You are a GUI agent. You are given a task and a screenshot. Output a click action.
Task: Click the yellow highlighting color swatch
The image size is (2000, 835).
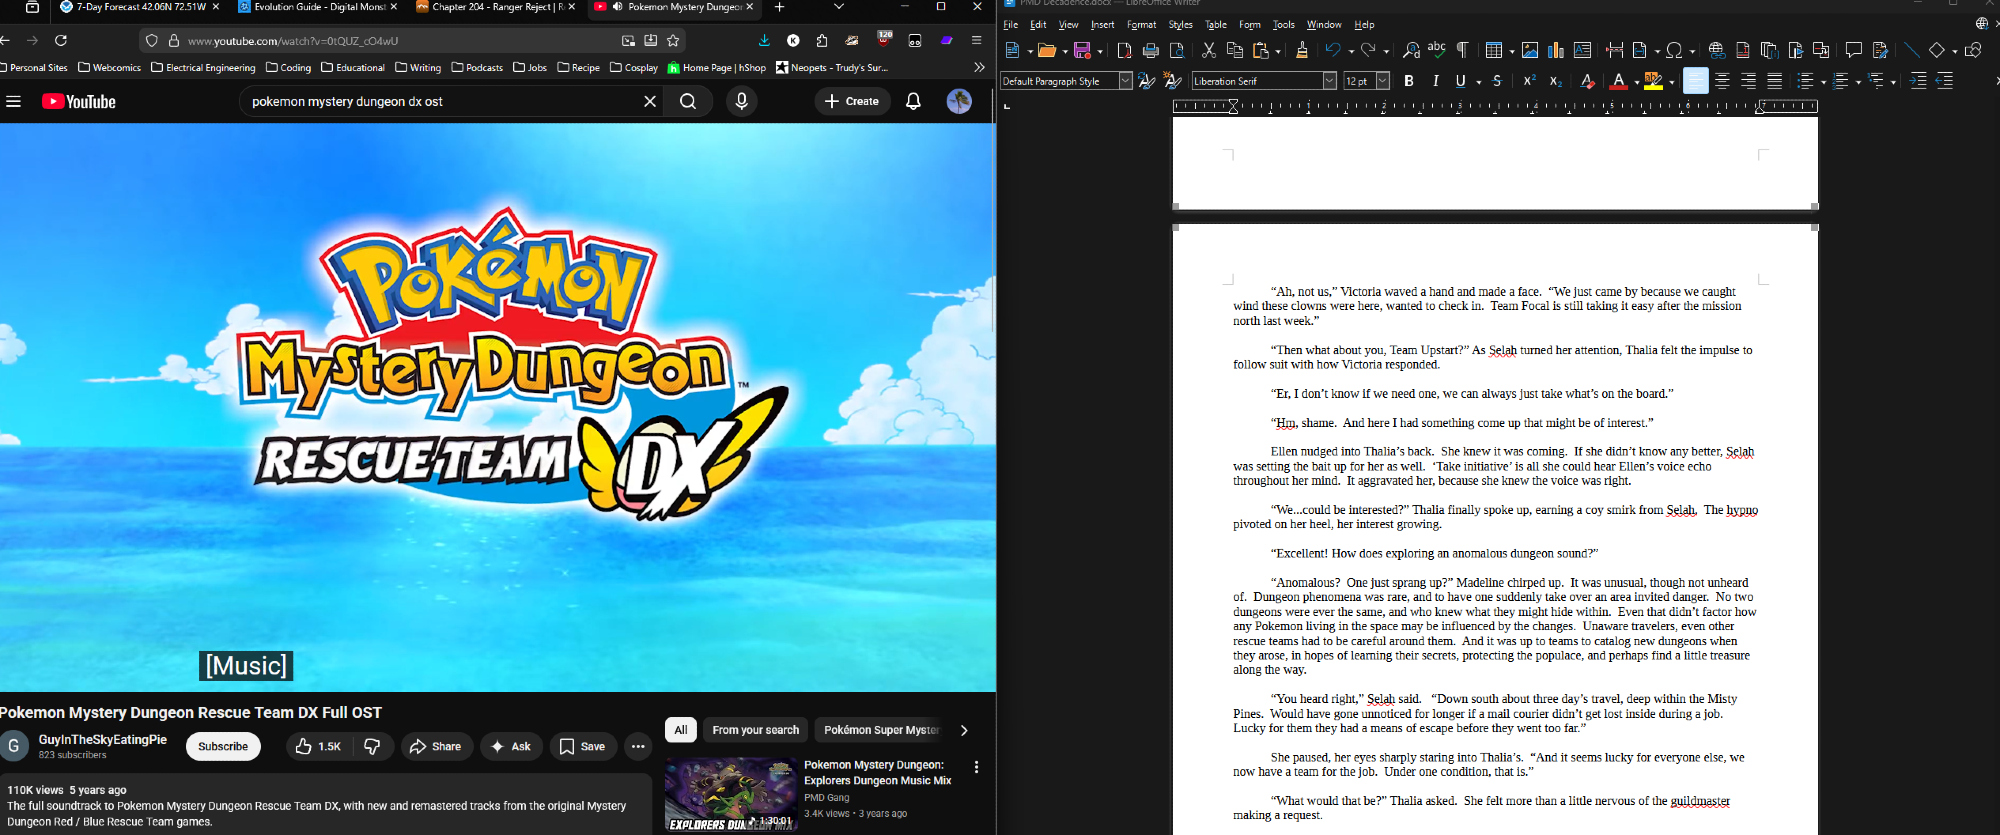click(x=1653, y=81)
